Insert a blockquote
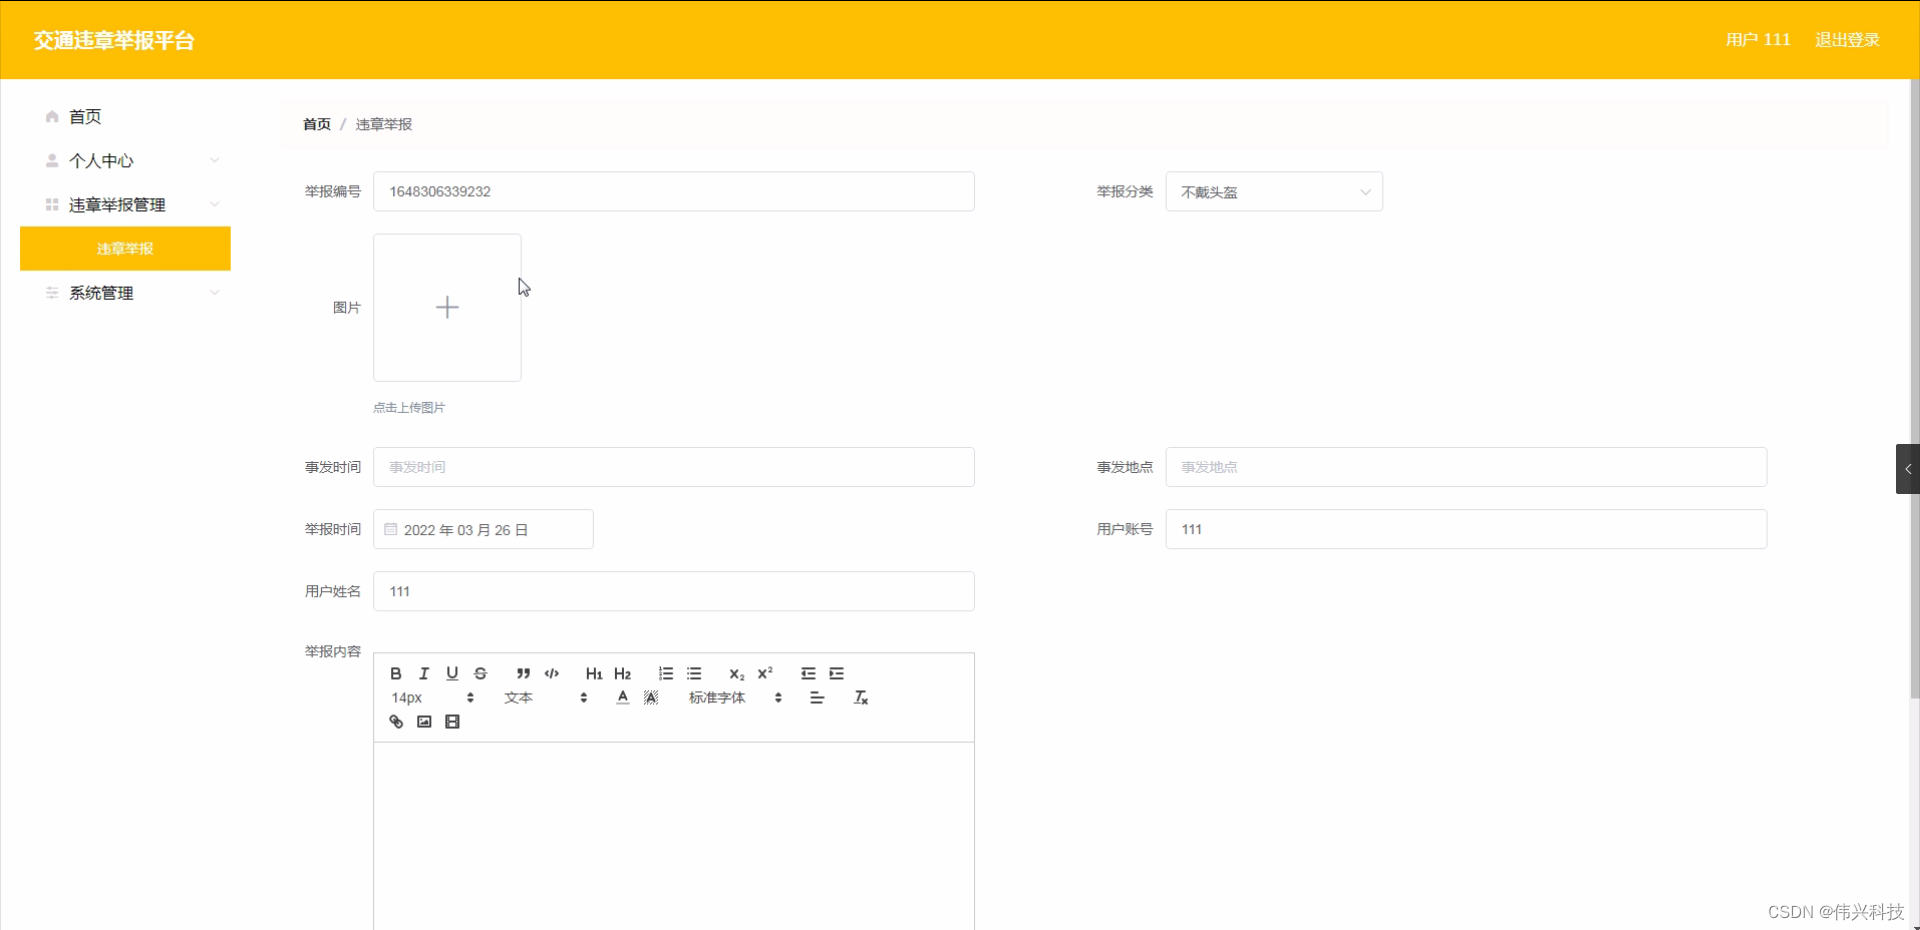This screenshot has width=1920, height=930. (x=523, y=673)
